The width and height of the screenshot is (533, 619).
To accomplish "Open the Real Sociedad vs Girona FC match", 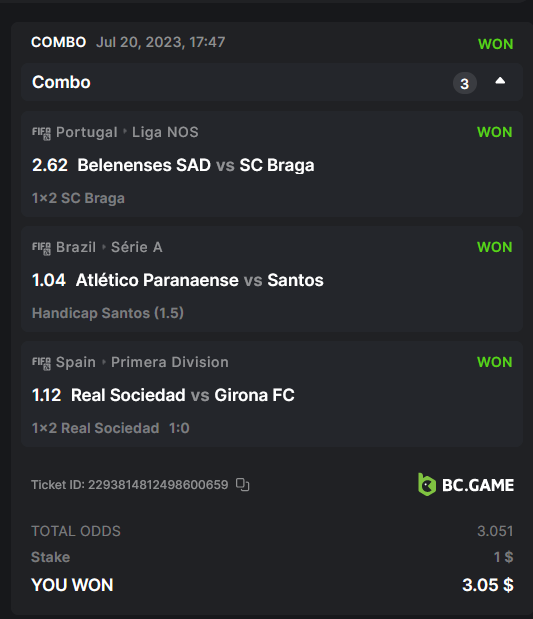I will click(x=183, y=395).
